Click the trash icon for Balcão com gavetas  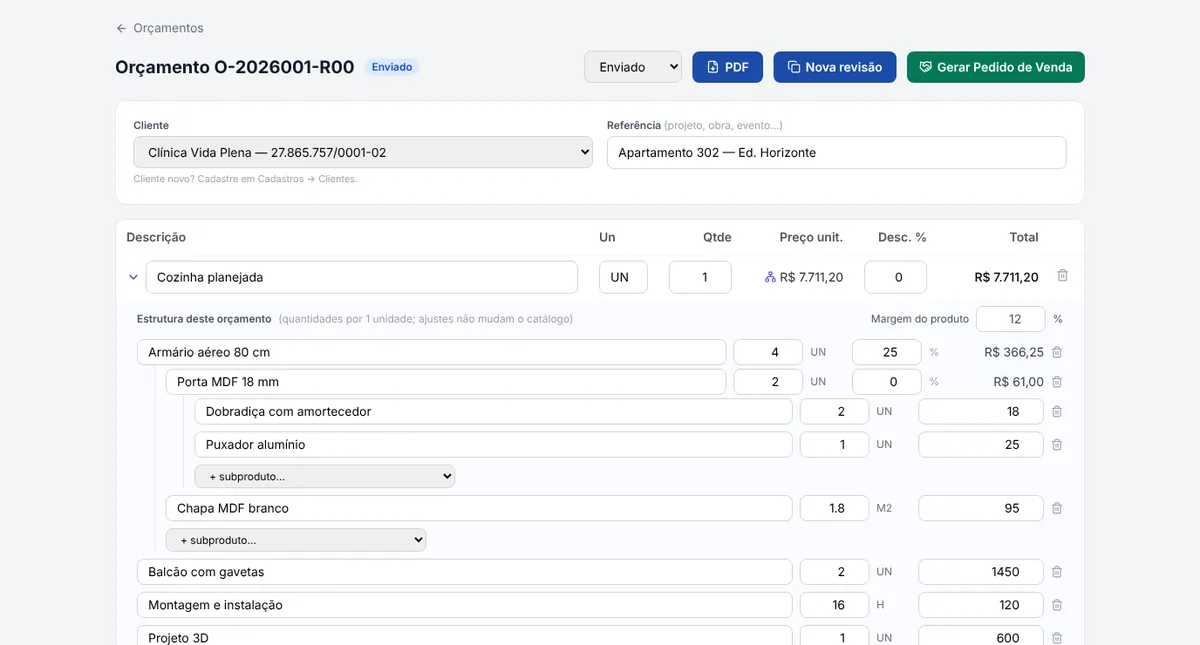pos(1057,572)
